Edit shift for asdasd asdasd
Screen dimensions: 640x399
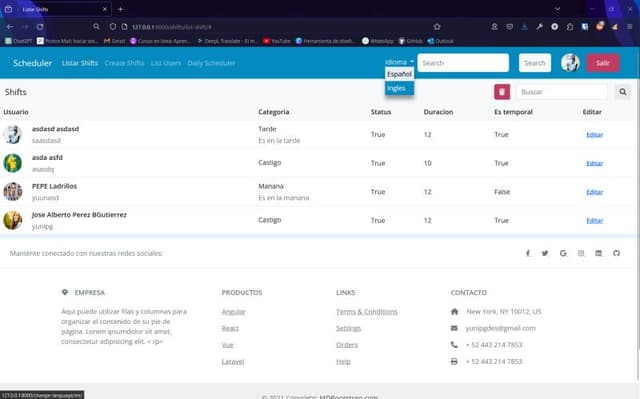(x=594, y=135)
